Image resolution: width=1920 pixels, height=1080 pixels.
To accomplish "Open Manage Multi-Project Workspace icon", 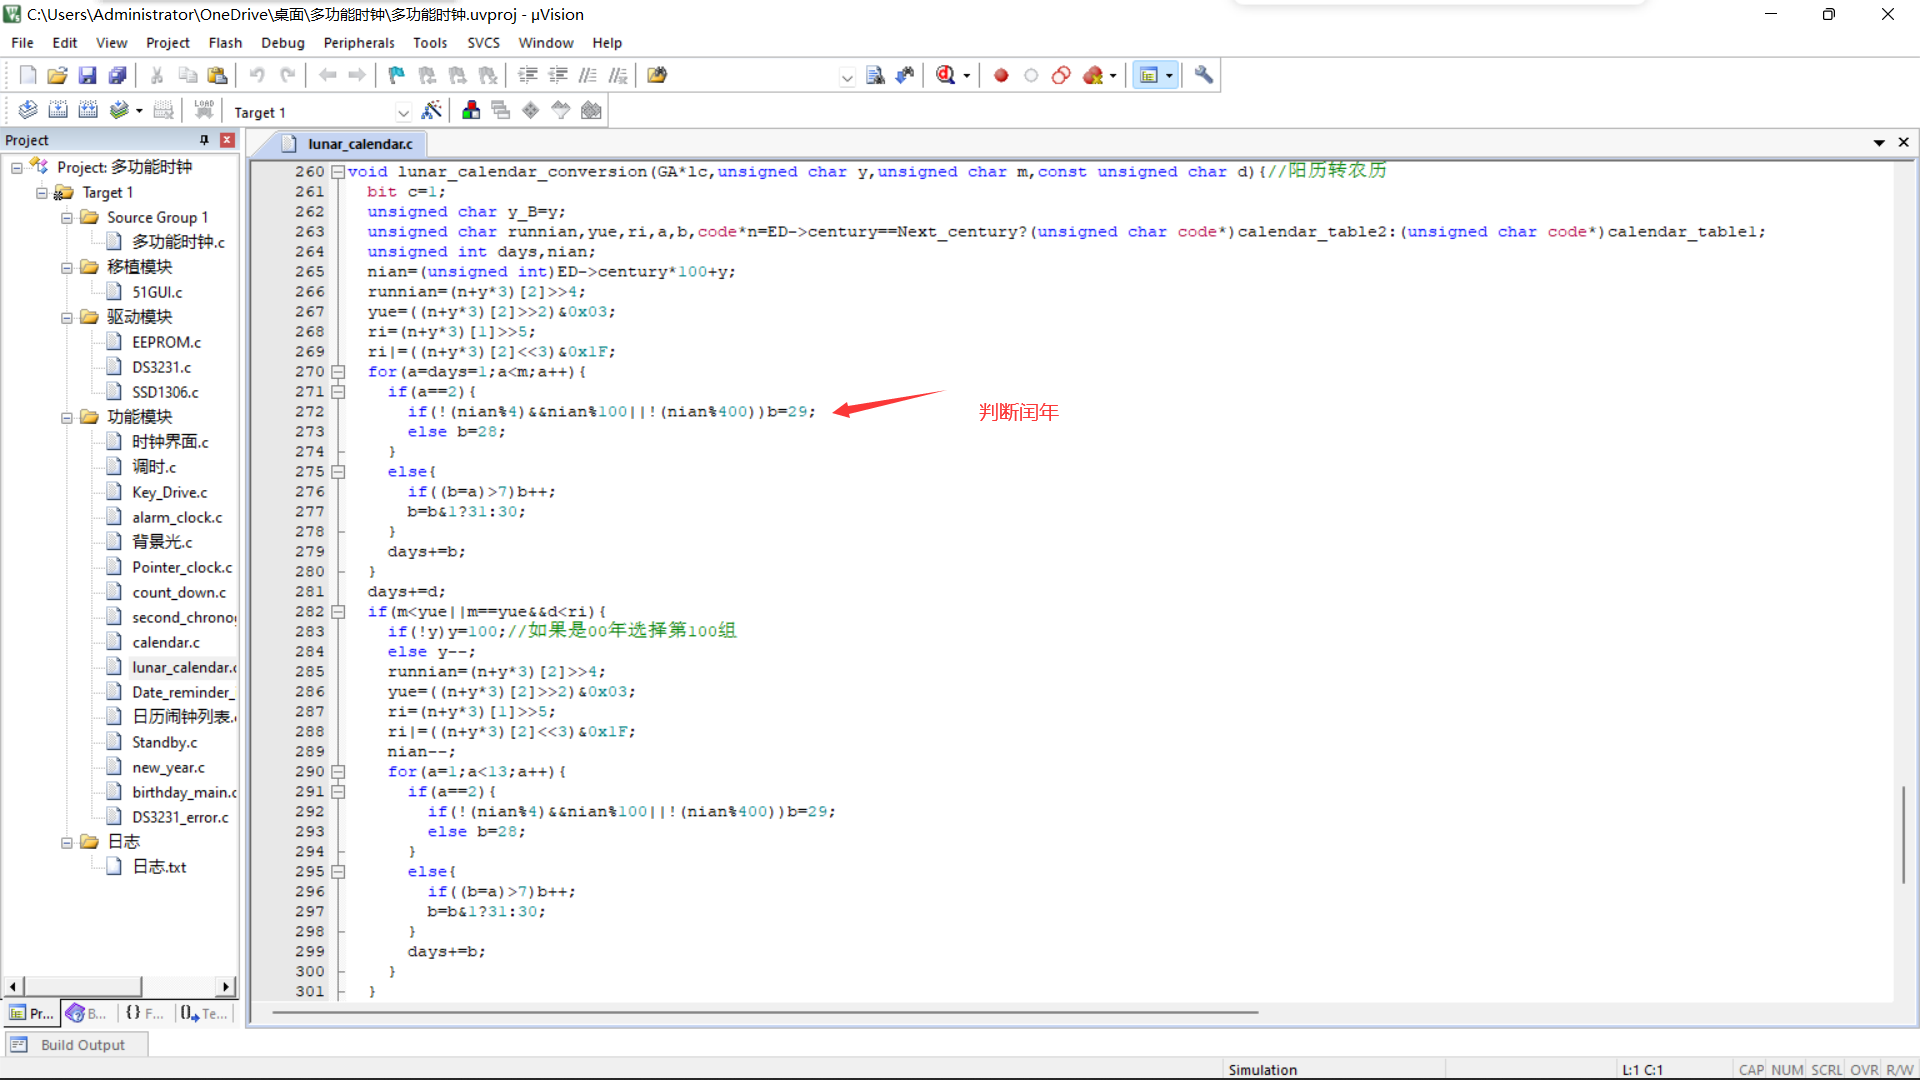I will [501, 110].
